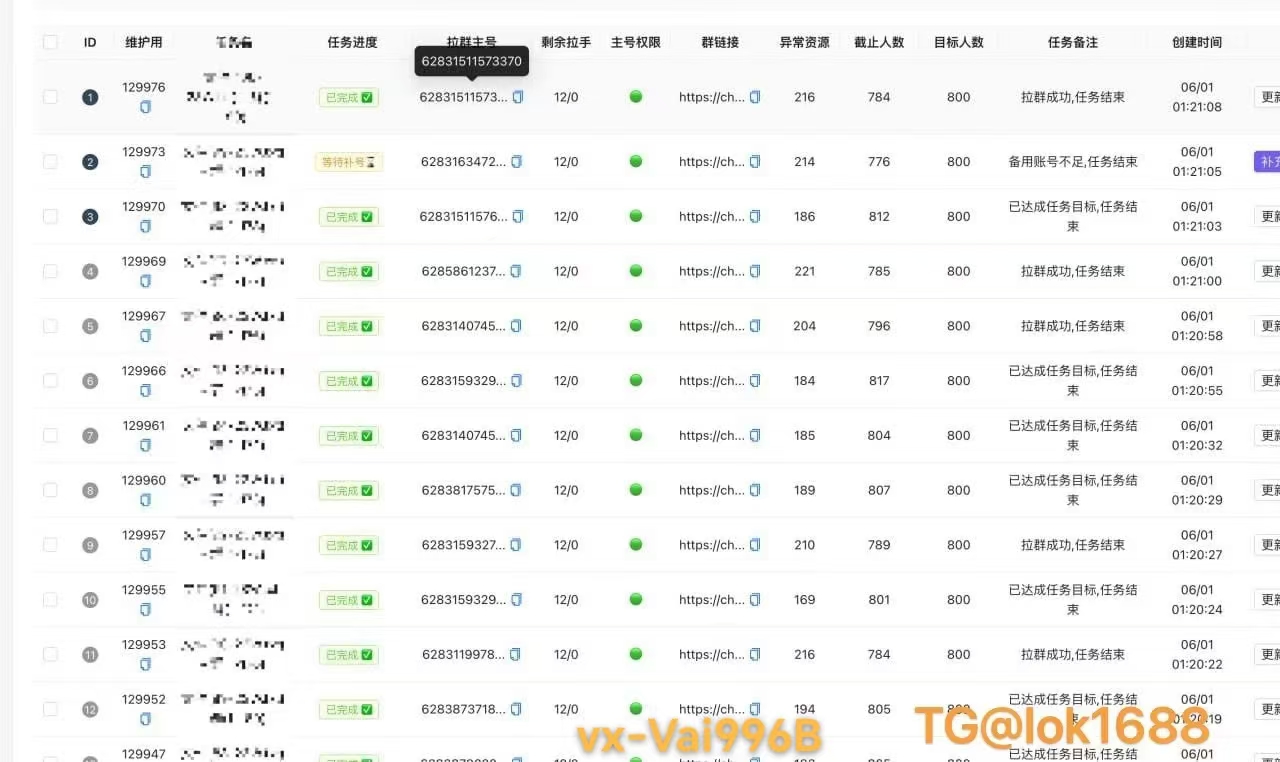The width and height of the screenshot is (1280, 762).
Task: Copy main number 6283119978 in row 11
Action: [516, 655]
